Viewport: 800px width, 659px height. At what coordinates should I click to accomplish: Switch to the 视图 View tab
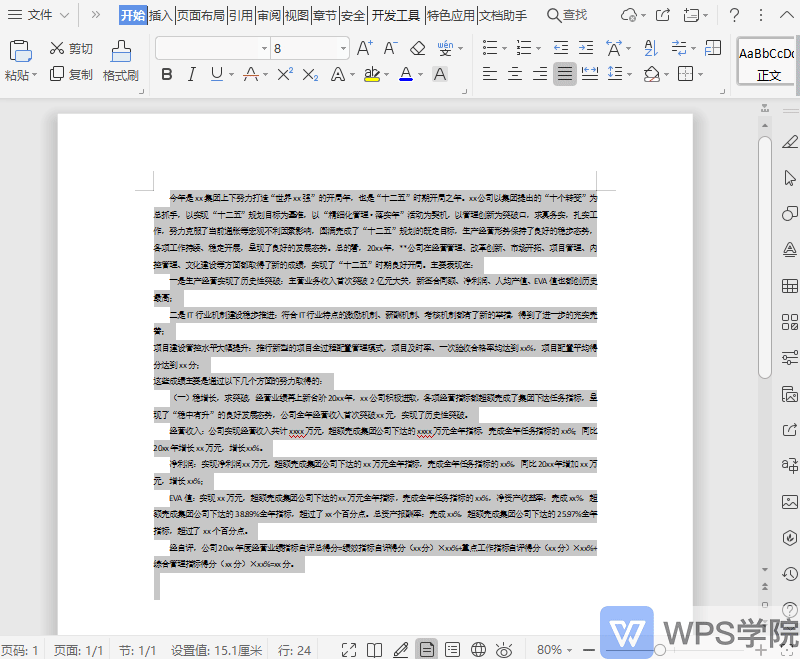(297, 16)
